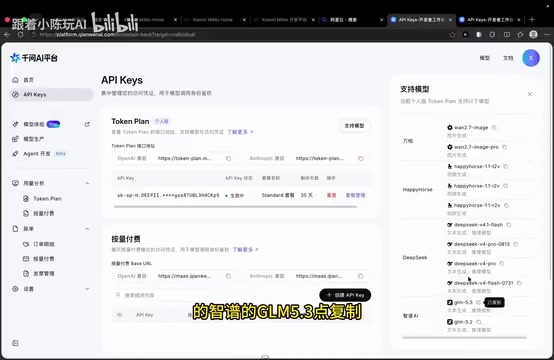Click copy icon next to glm-5.2

tap(479, 322)
